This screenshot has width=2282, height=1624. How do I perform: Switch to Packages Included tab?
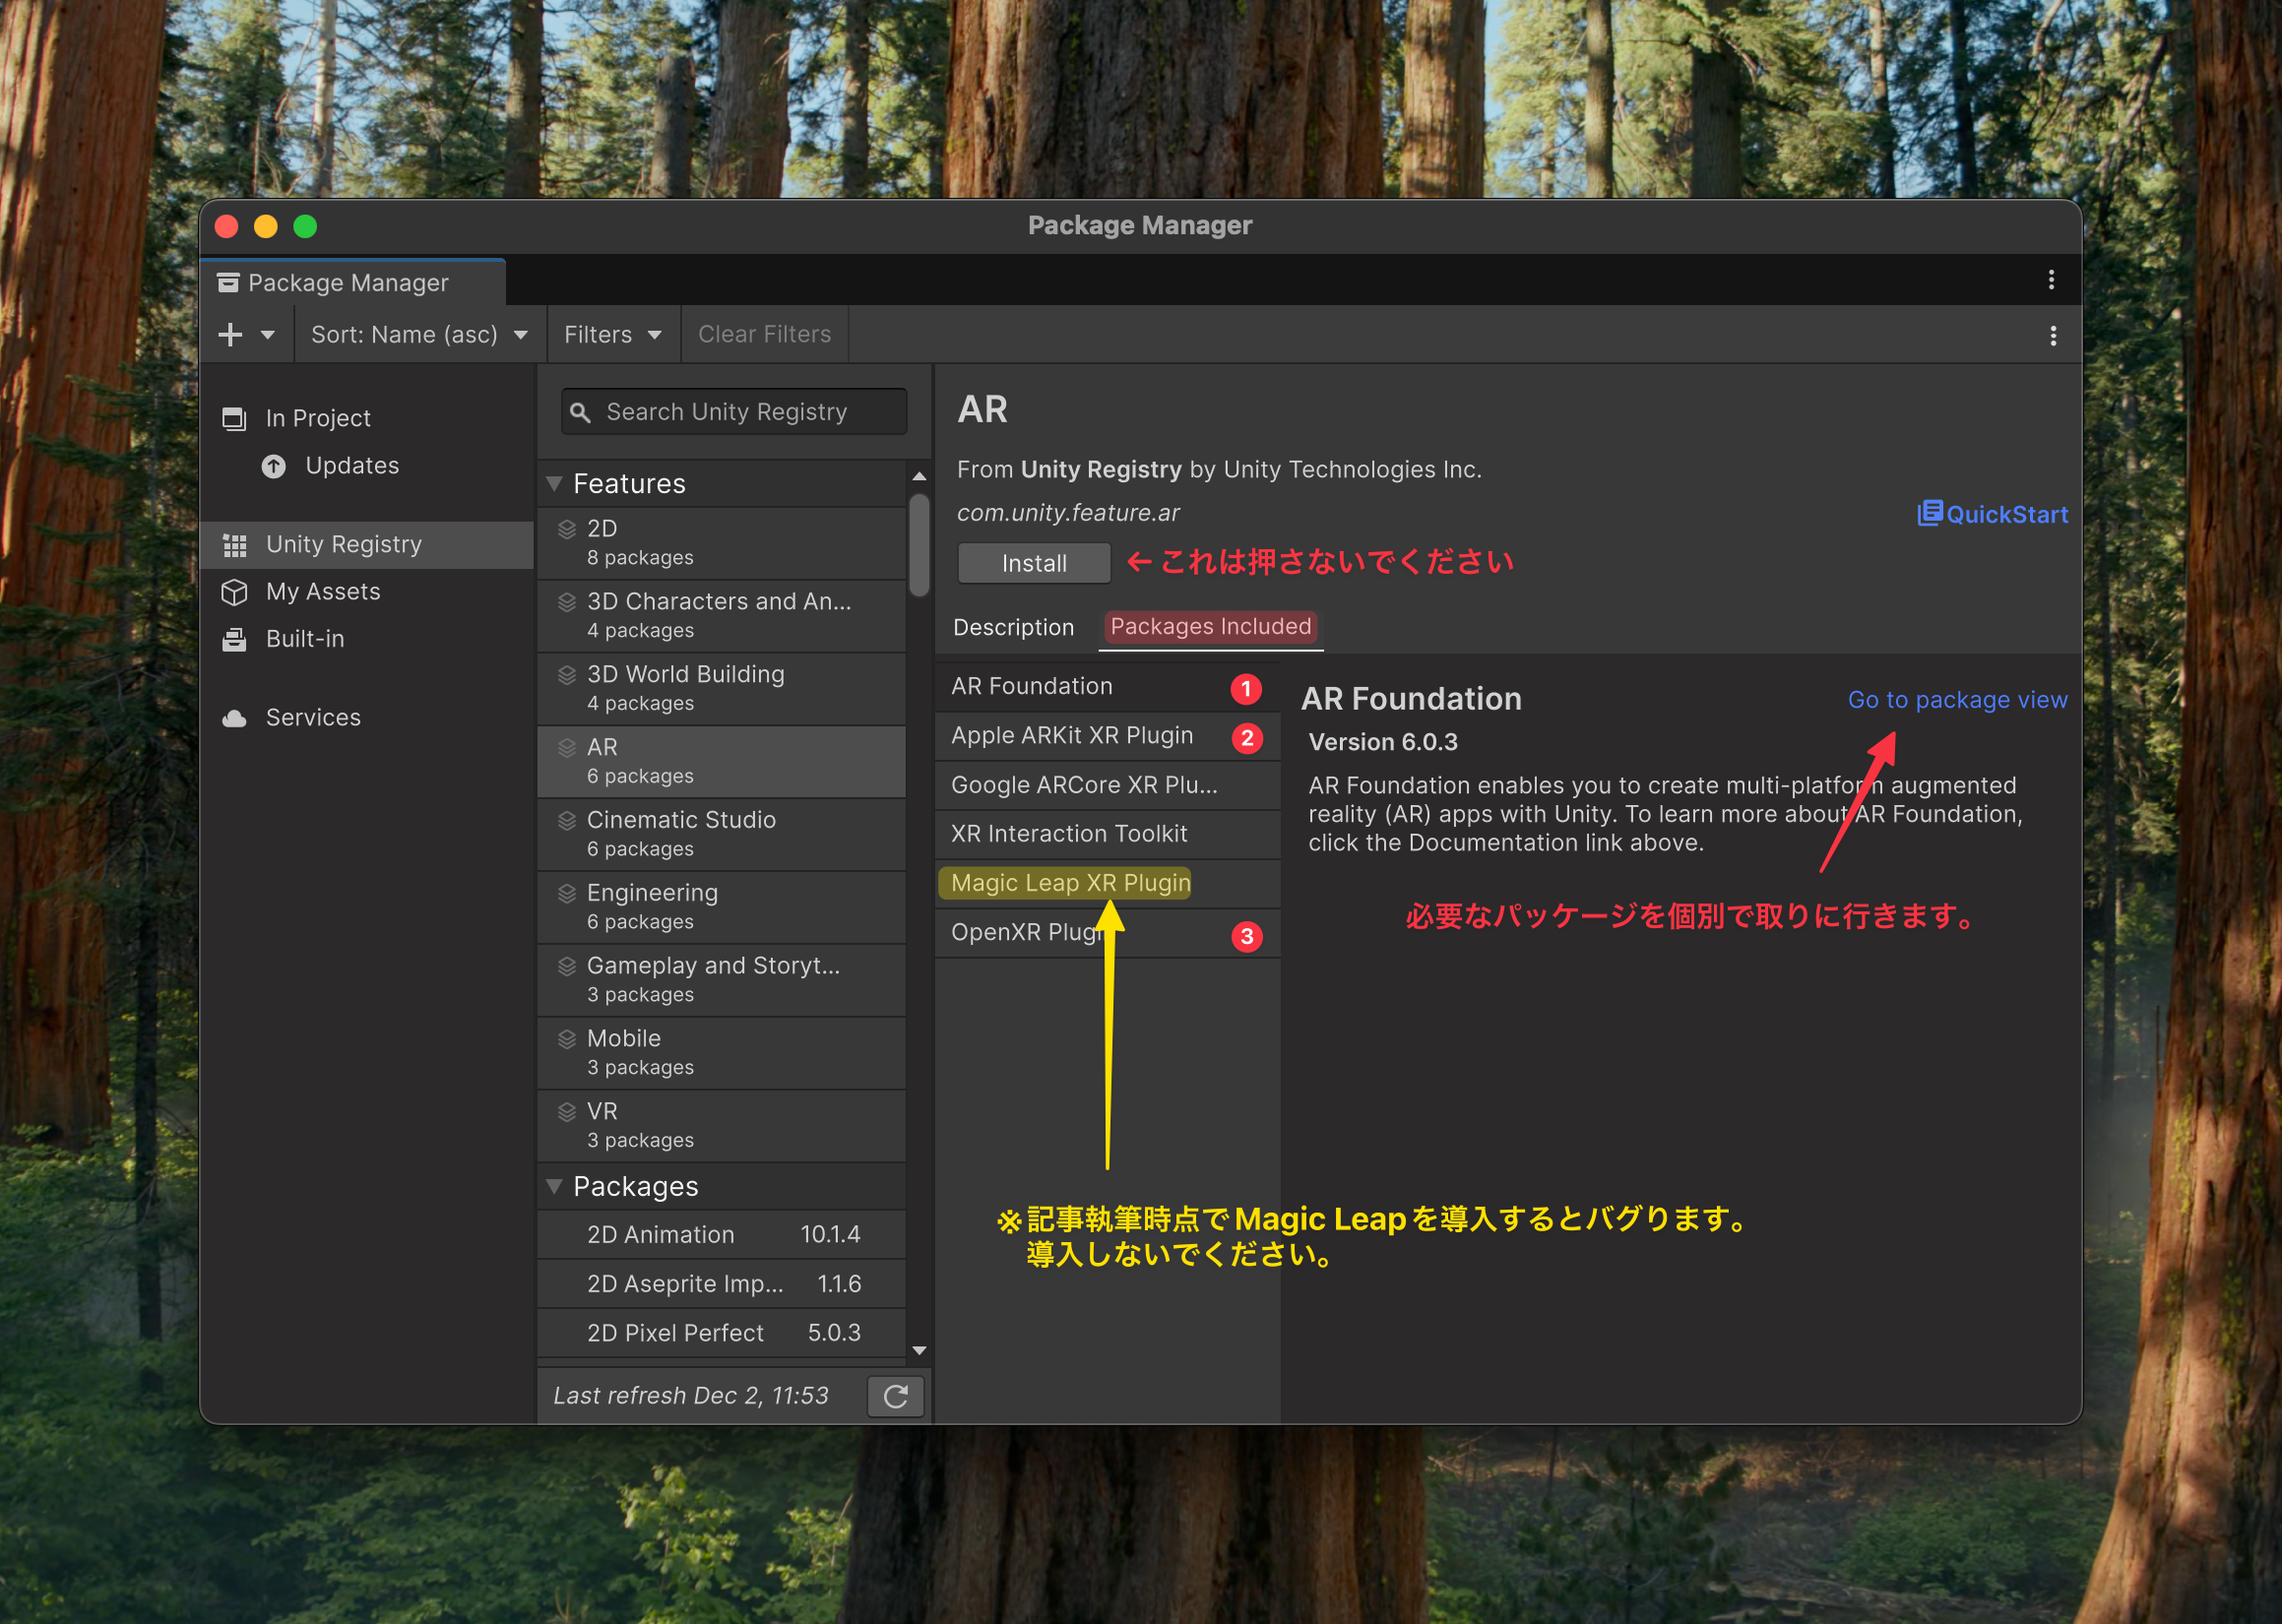click(x=1210, y=627)
